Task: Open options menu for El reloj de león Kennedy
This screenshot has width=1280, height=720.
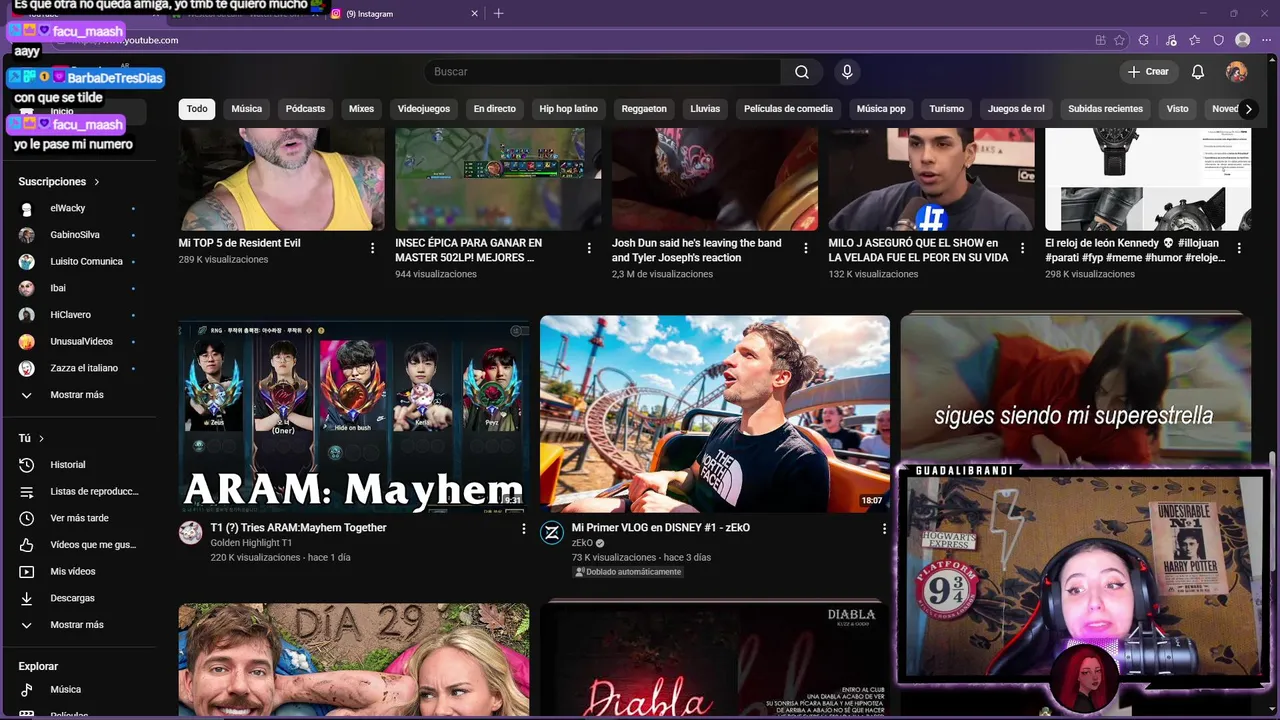Action: (x=1239, y=248)
